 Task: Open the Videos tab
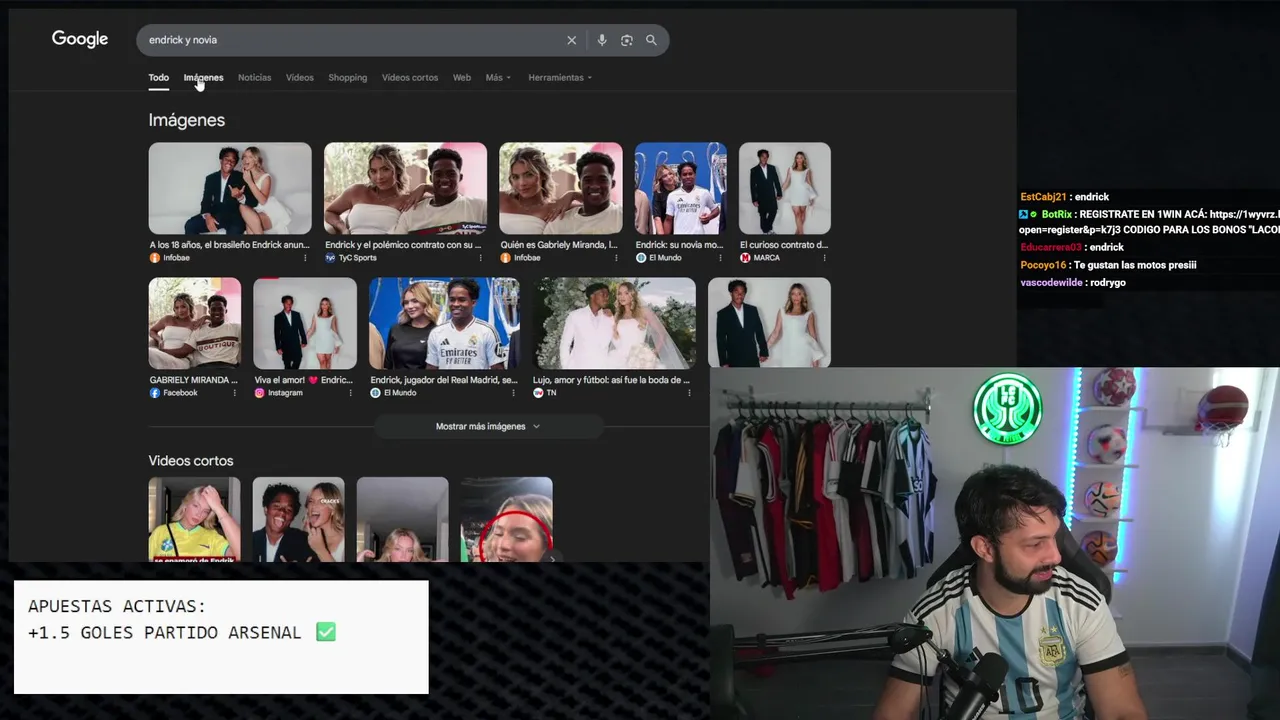point(299,78)
